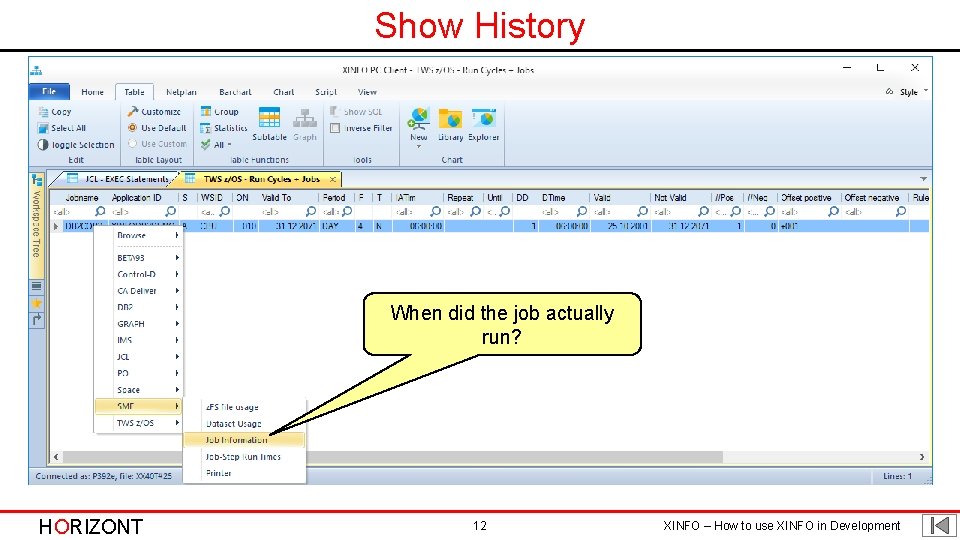Viewport: 960px width, 540px height.
Task: Click search icon in Offset positive filter
Action: 833,211
